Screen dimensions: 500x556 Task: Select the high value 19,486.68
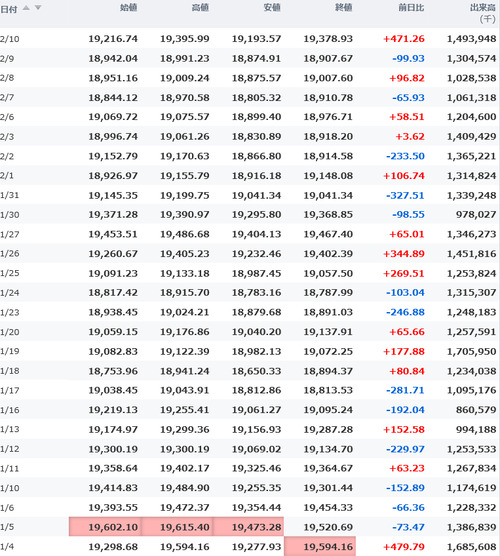click(185, 234)
